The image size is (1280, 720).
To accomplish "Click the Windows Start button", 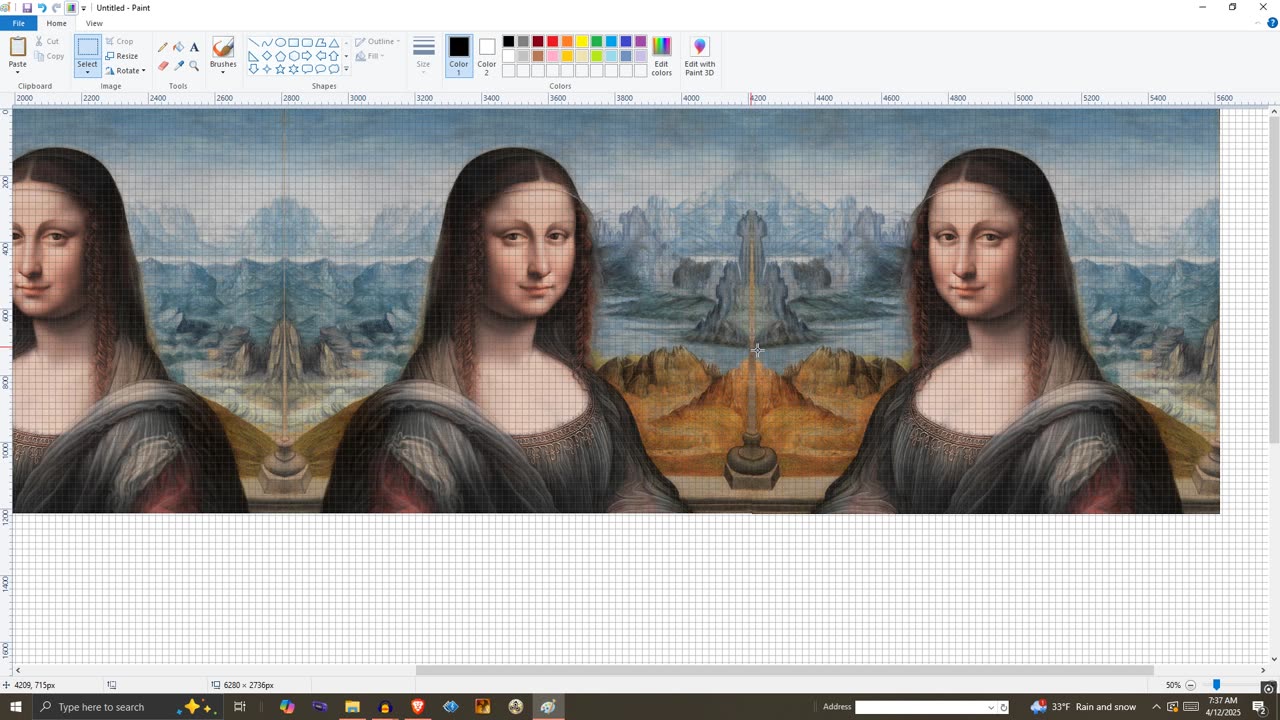I will coord(15,707).
